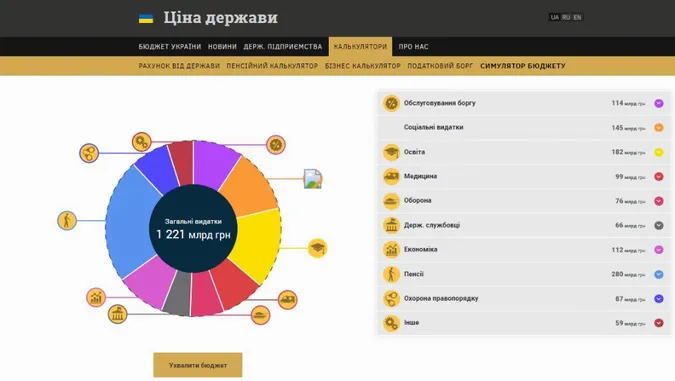This screenshot has width=675, height=381.
Task: Click the economy chart icon beside the pie chart
Action: click(x=96, y=297)
